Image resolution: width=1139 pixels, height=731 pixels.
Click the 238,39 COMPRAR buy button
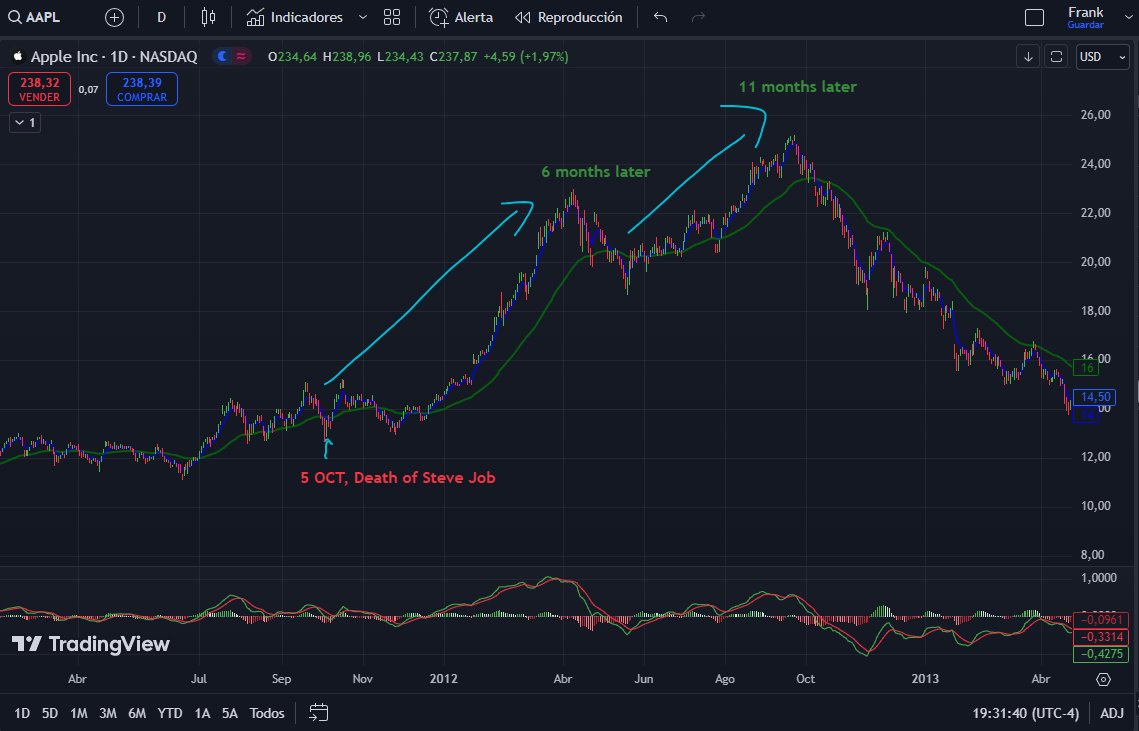tap(142, 89)
